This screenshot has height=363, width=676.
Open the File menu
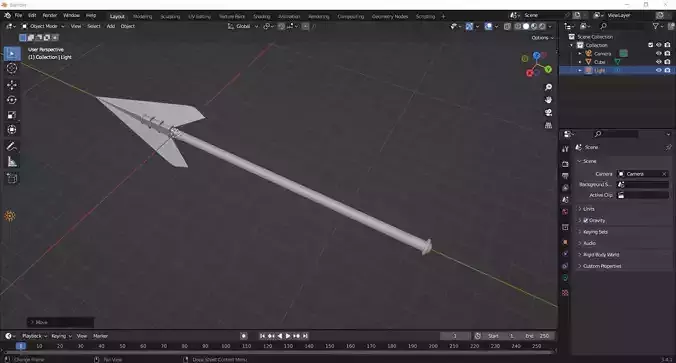(x=19, y=16)
